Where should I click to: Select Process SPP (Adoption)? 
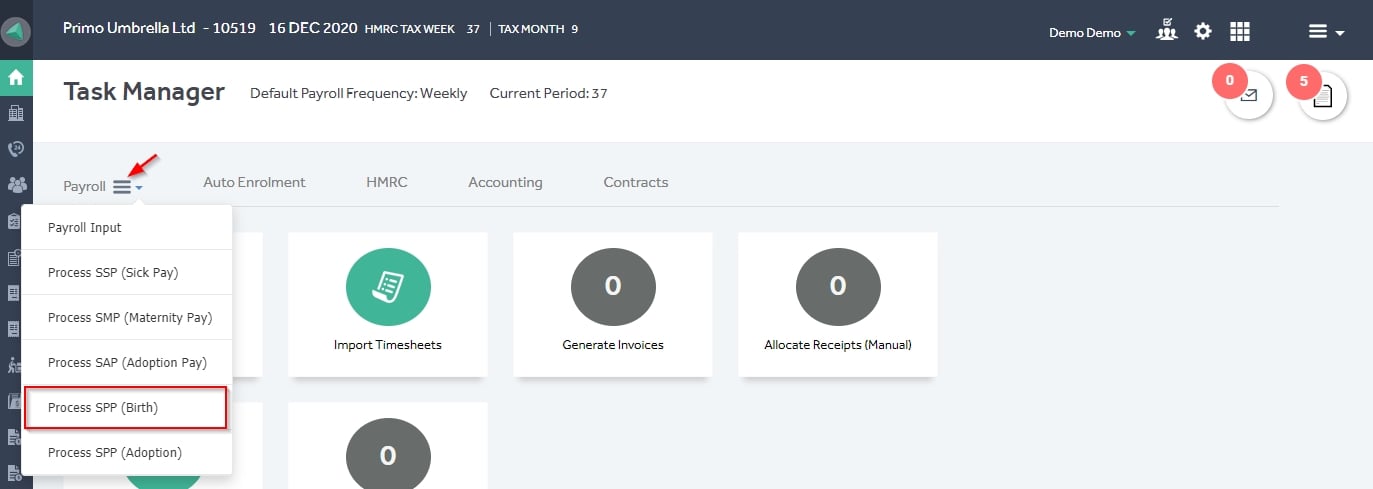tap(127, 452)
